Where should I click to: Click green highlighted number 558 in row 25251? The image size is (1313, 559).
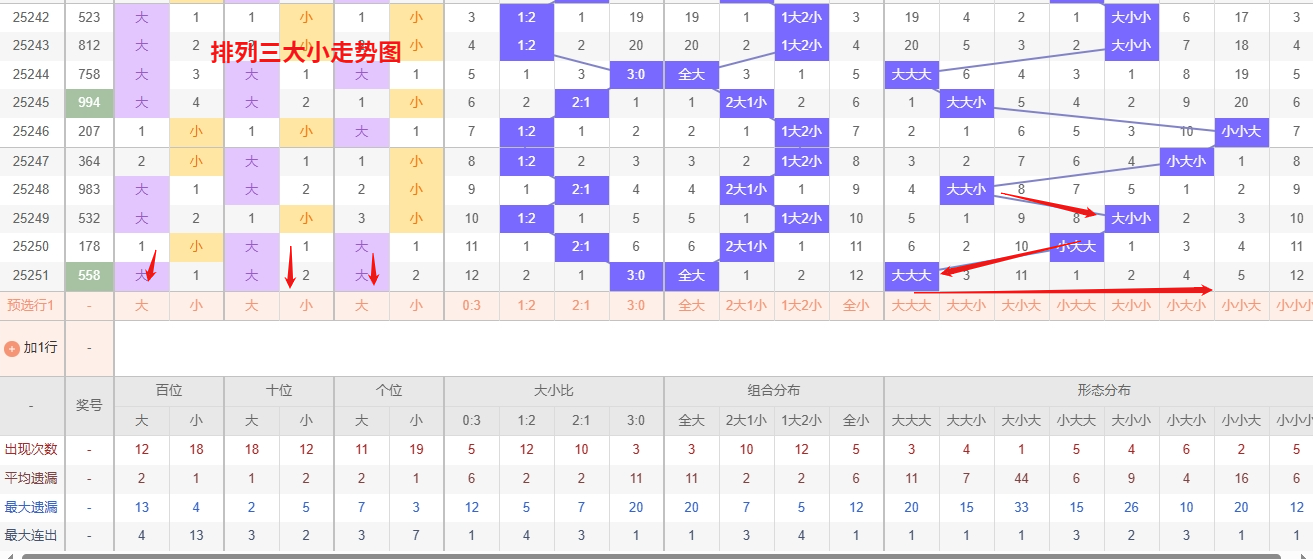click(89, 276)
